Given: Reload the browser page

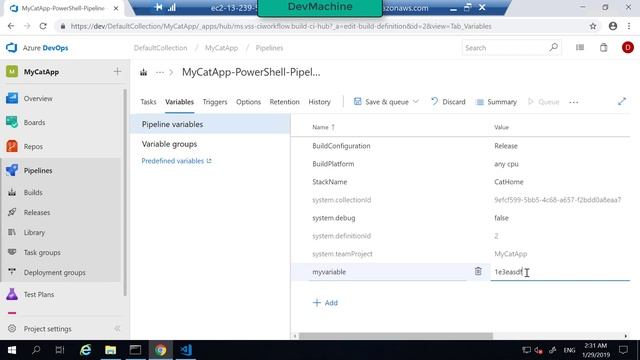Looking at the screenshot, I should tap(43, 26).
